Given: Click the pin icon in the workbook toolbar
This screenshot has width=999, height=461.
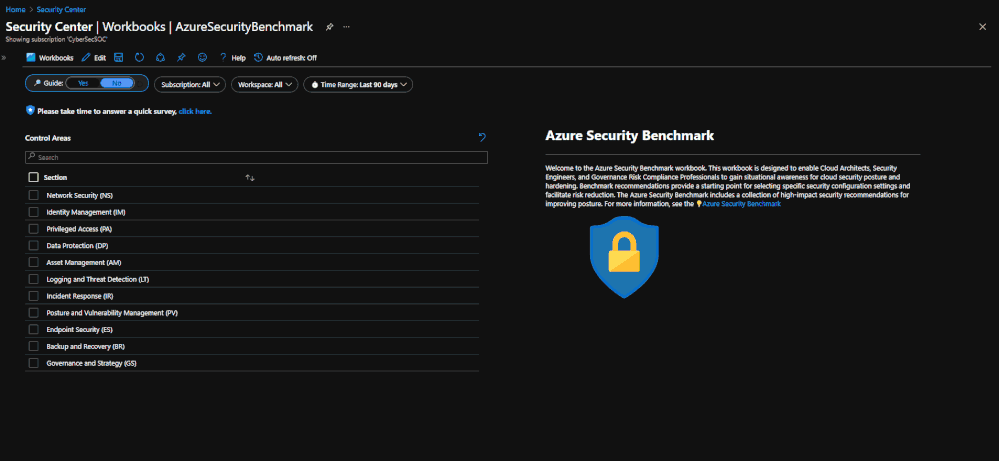Looking at the screenshot, I should coord(181,58).
